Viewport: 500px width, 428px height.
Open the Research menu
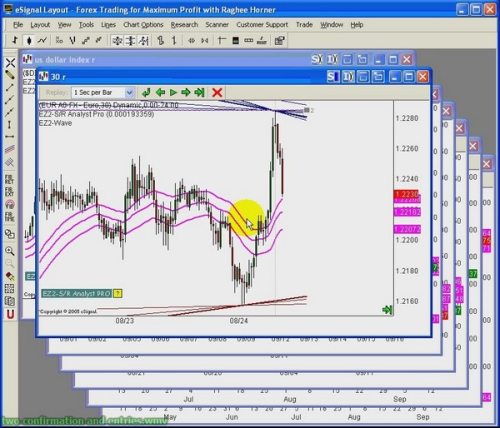pyautogui.click(x=184, y=25)
